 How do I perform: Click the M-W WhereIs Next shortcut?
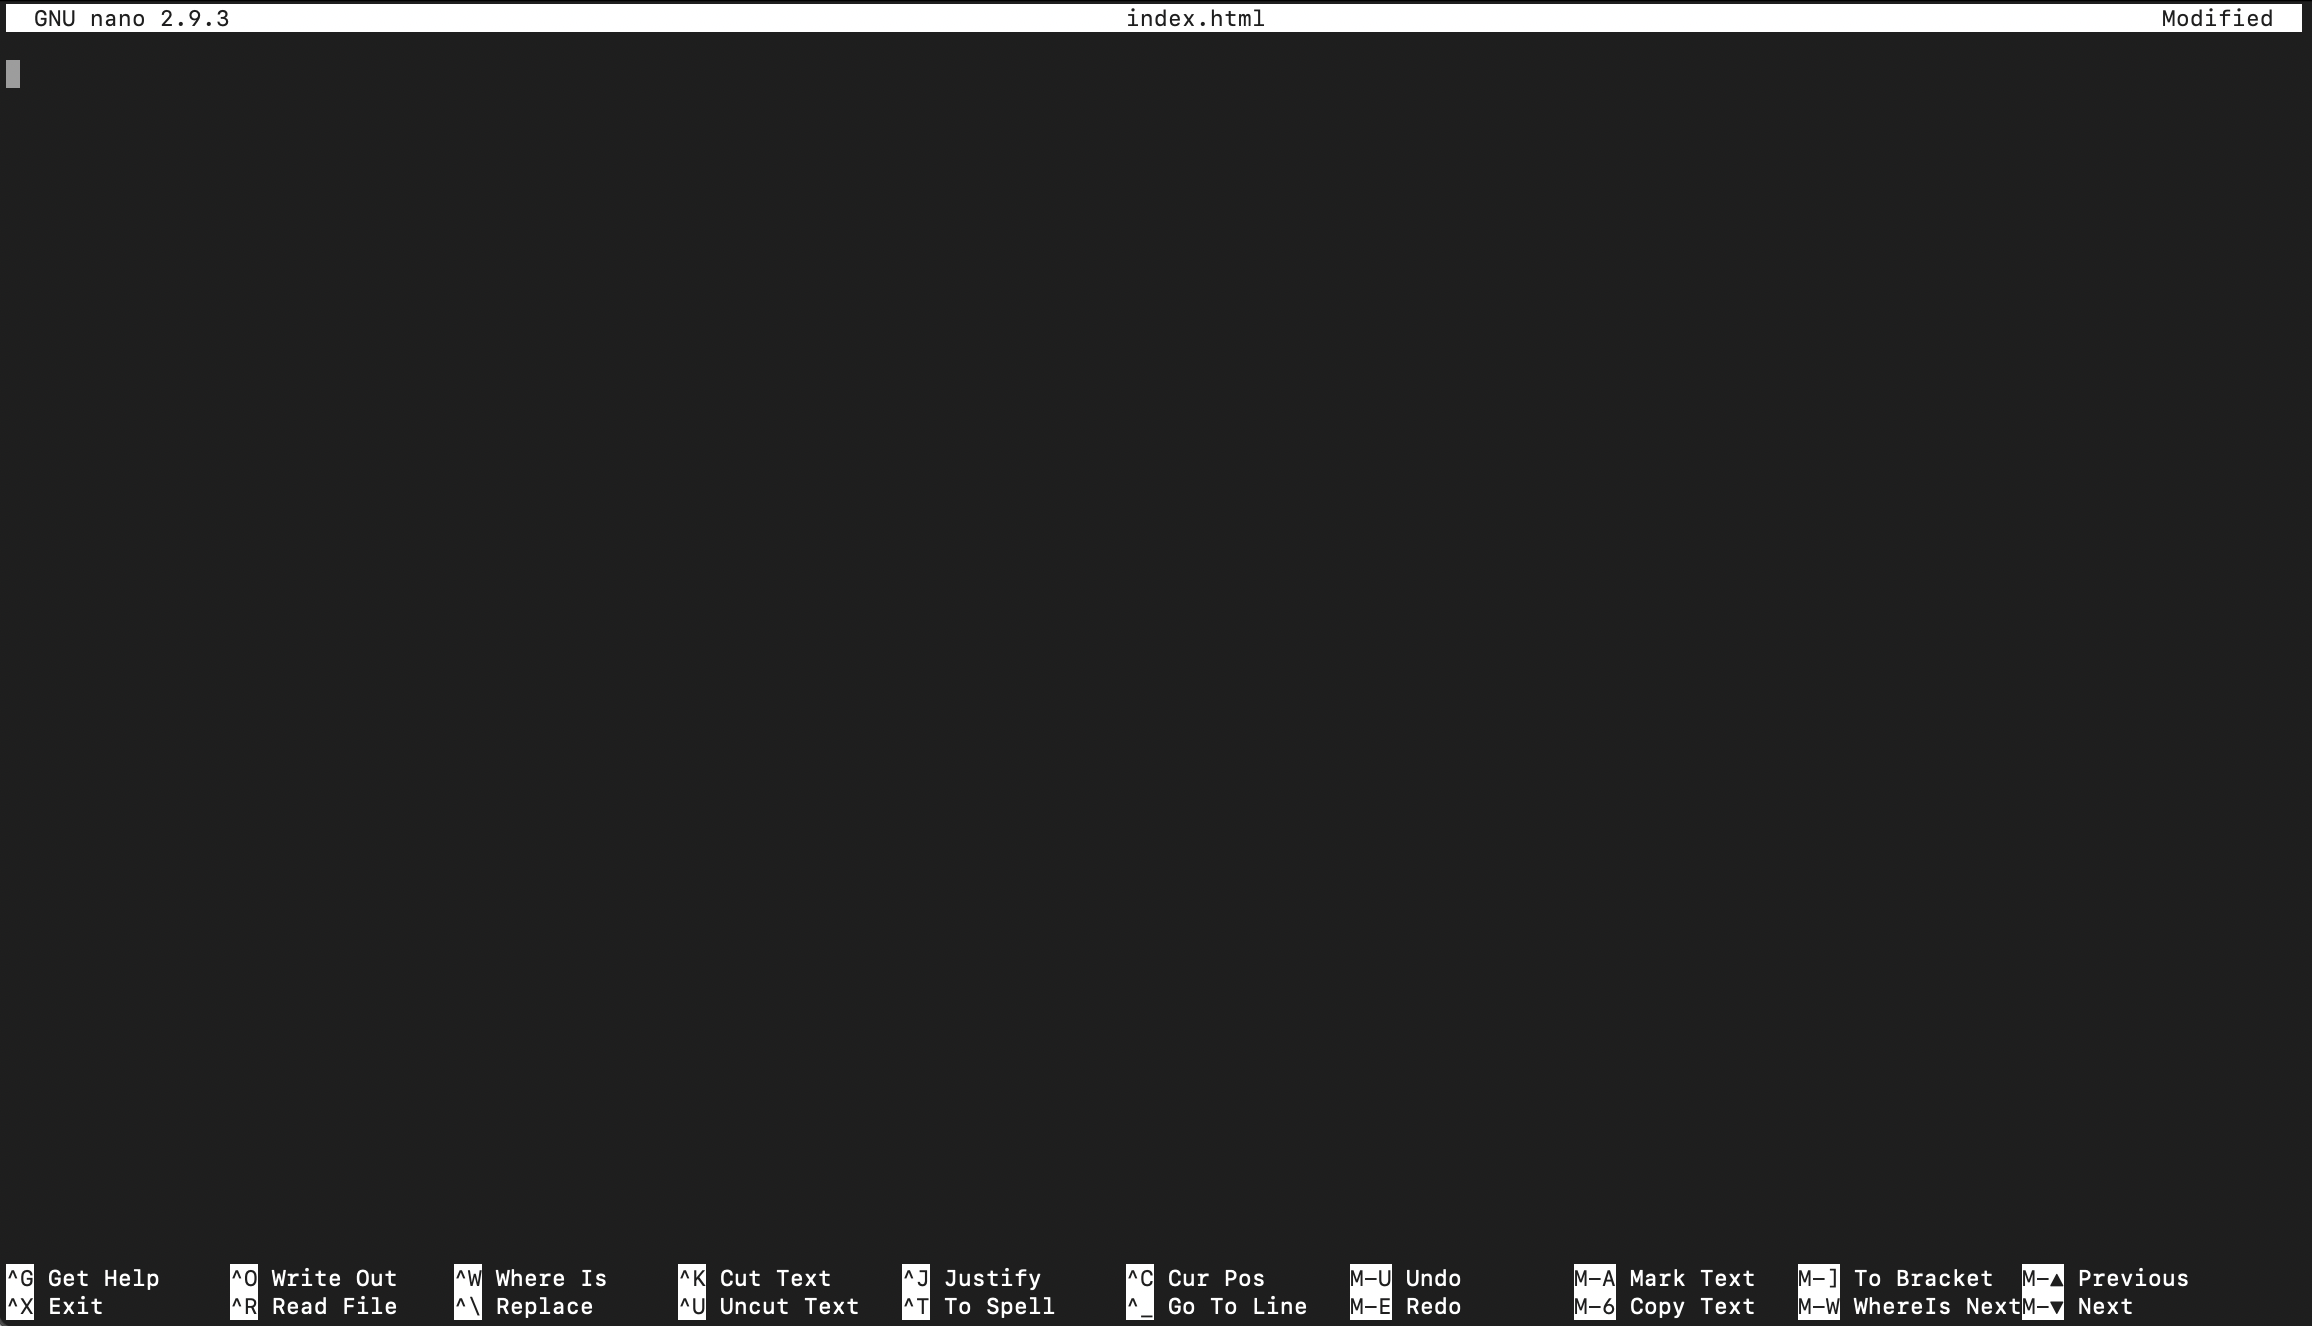click(1910, 1306)
